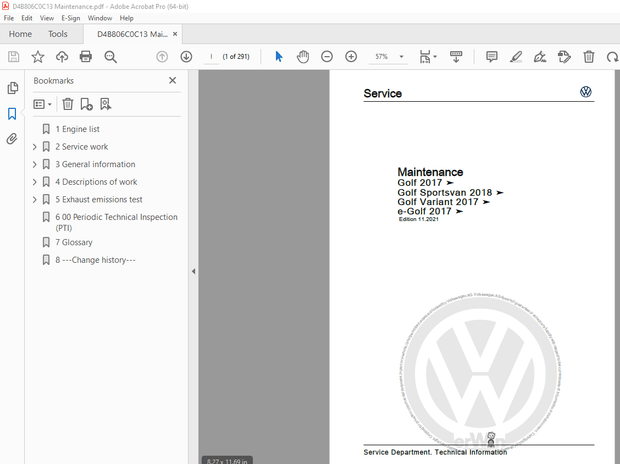Go to previous page arrow
The width and height of the screenshot is (620, 464).
[x=162, y=57]
